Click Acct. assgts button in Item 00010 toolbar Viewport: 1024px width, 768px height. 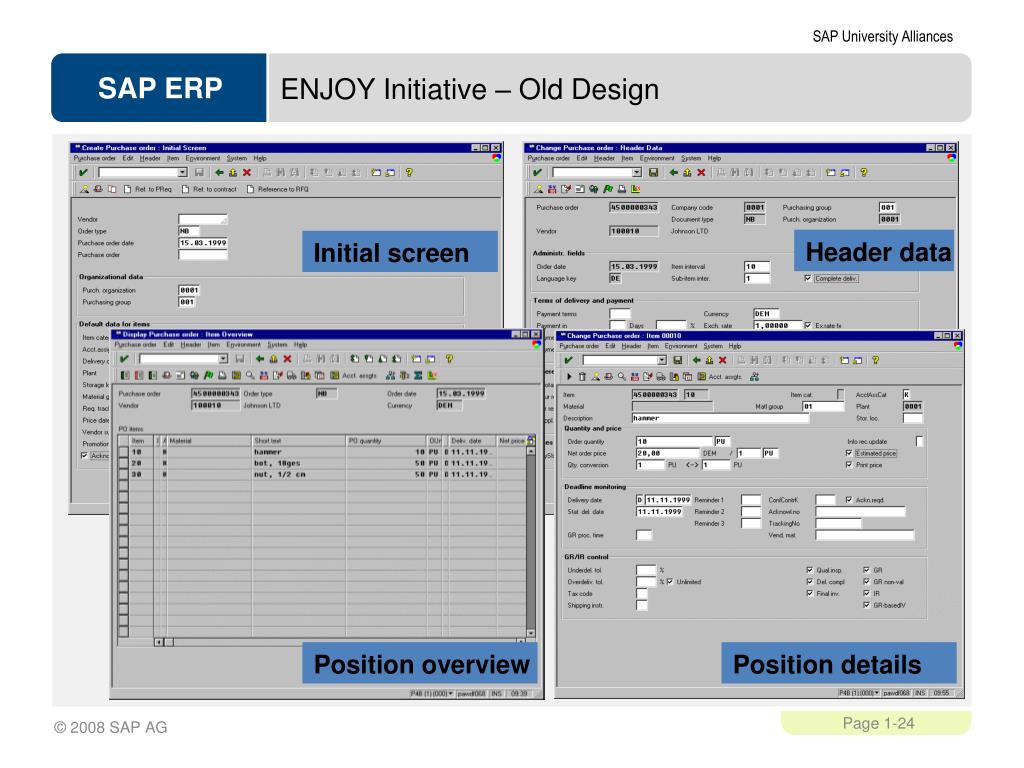pos(719,377)
